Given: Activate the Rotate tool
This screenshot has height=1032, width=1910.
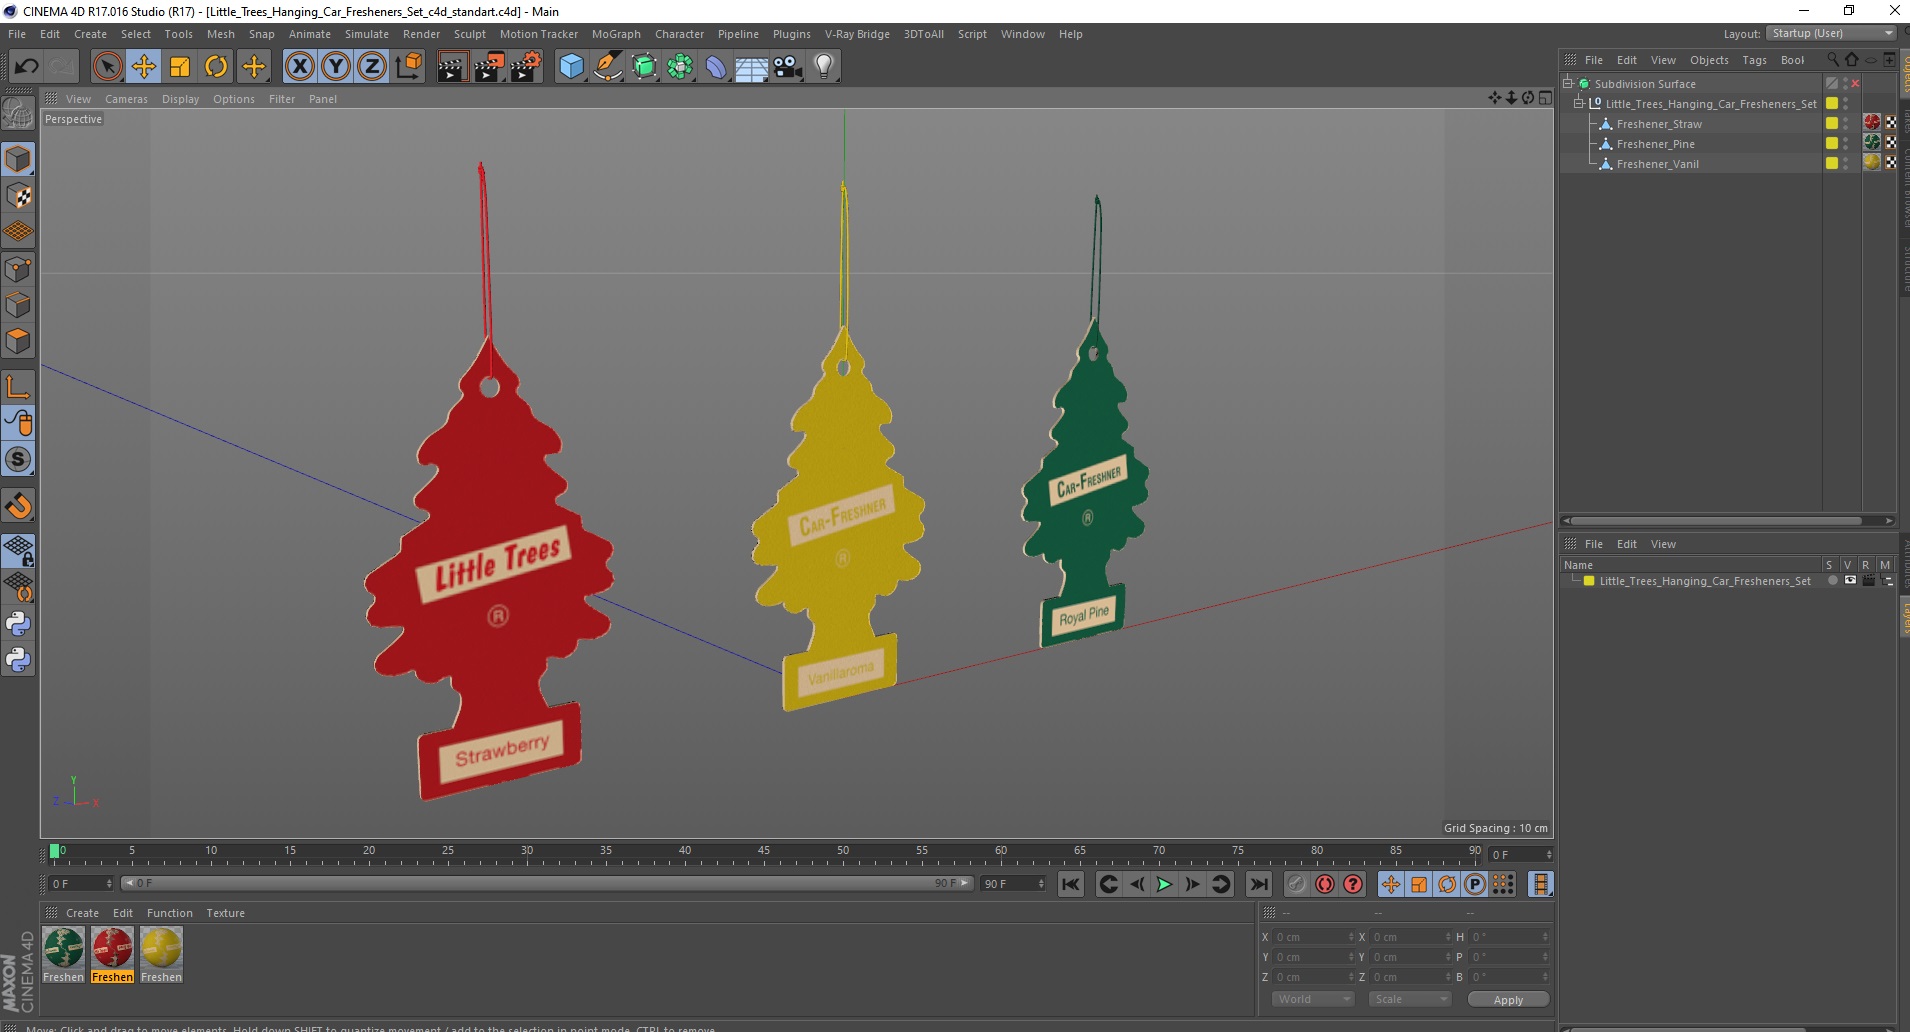Looking at the screenshot, I should tap(216, 67).
